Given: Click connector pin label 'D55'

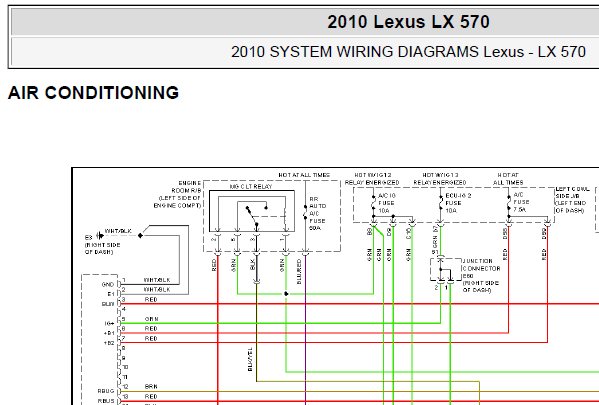Looking at the screenshot, I should coord(505,233).
